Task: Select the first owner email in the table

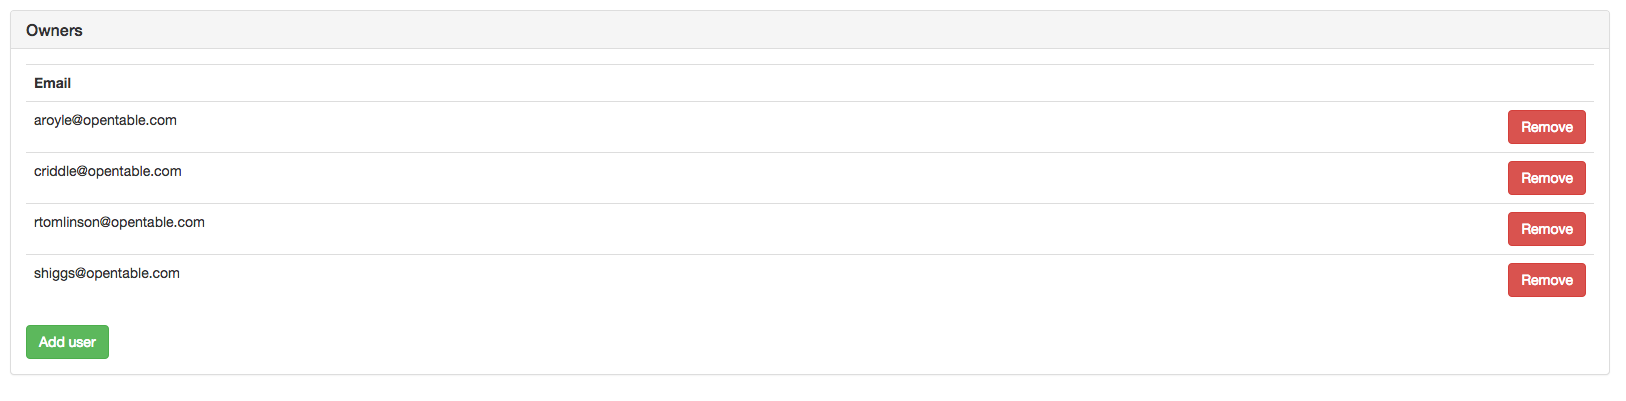Action: [x=105, y=120]
